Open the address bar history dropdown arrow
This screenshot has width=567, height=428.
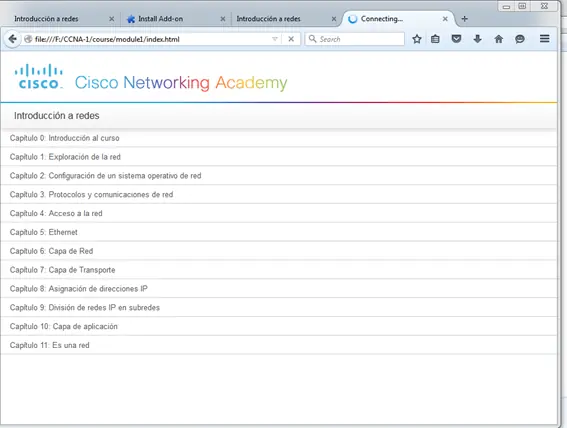coord(275,39)
